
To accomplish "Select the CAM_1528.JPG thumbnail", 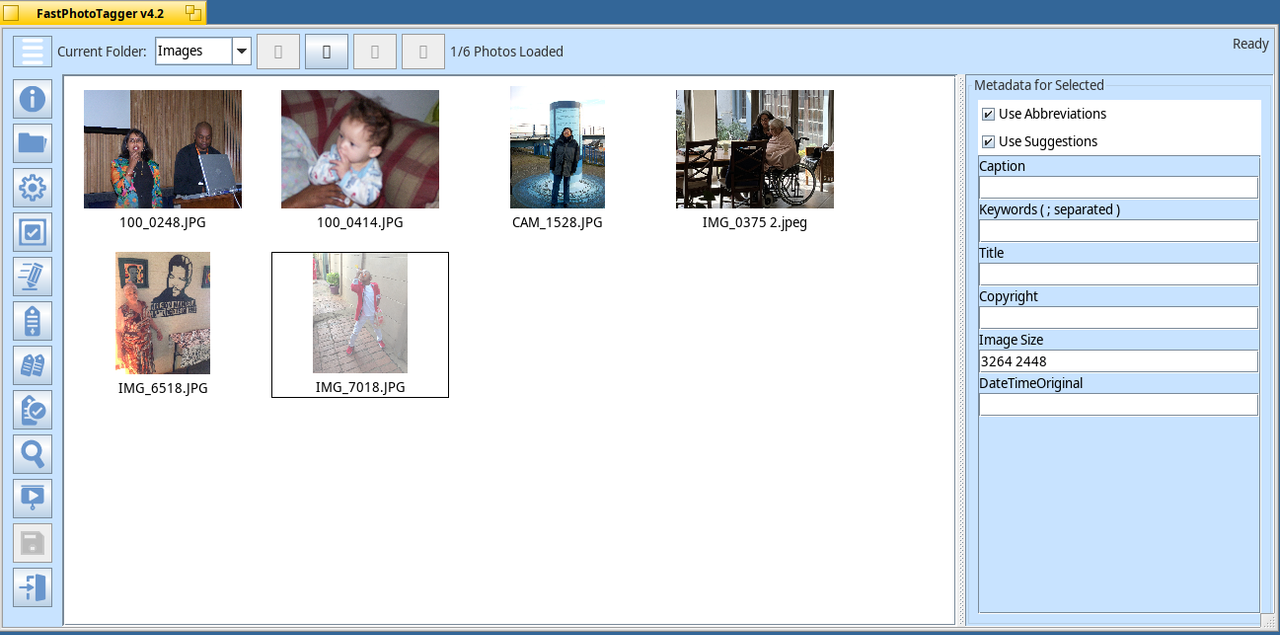I will click(x=557, y=147).
